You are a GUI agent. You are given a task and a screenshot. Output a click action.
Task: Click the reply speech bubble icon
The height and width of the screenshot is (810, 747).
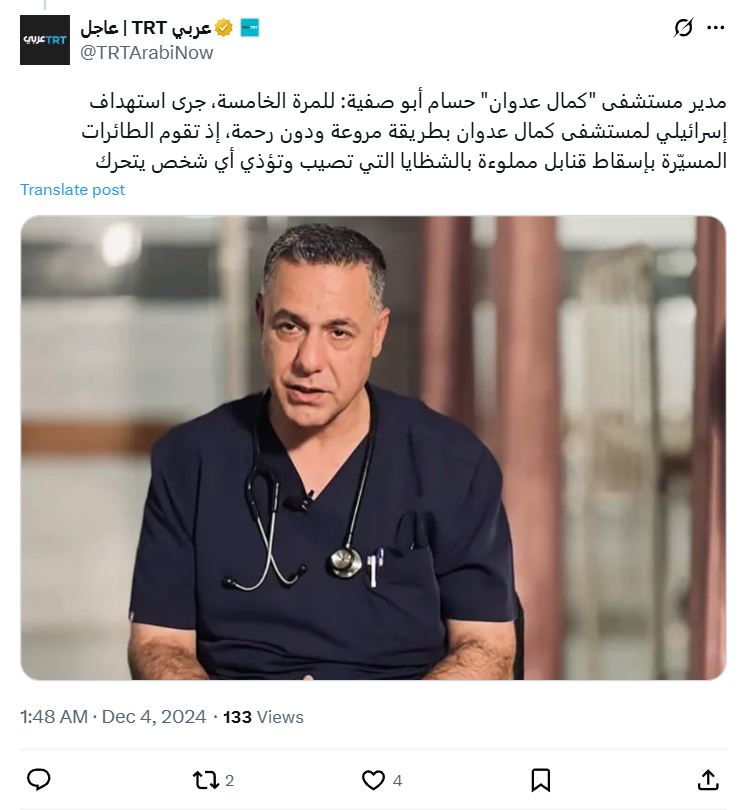(x=38, y=780)
